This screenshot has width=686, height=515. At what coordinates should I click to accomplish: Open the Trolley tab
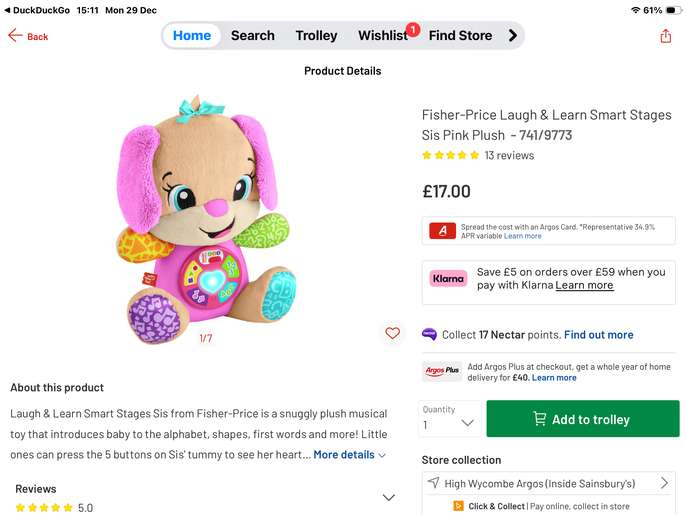[316, 36]
